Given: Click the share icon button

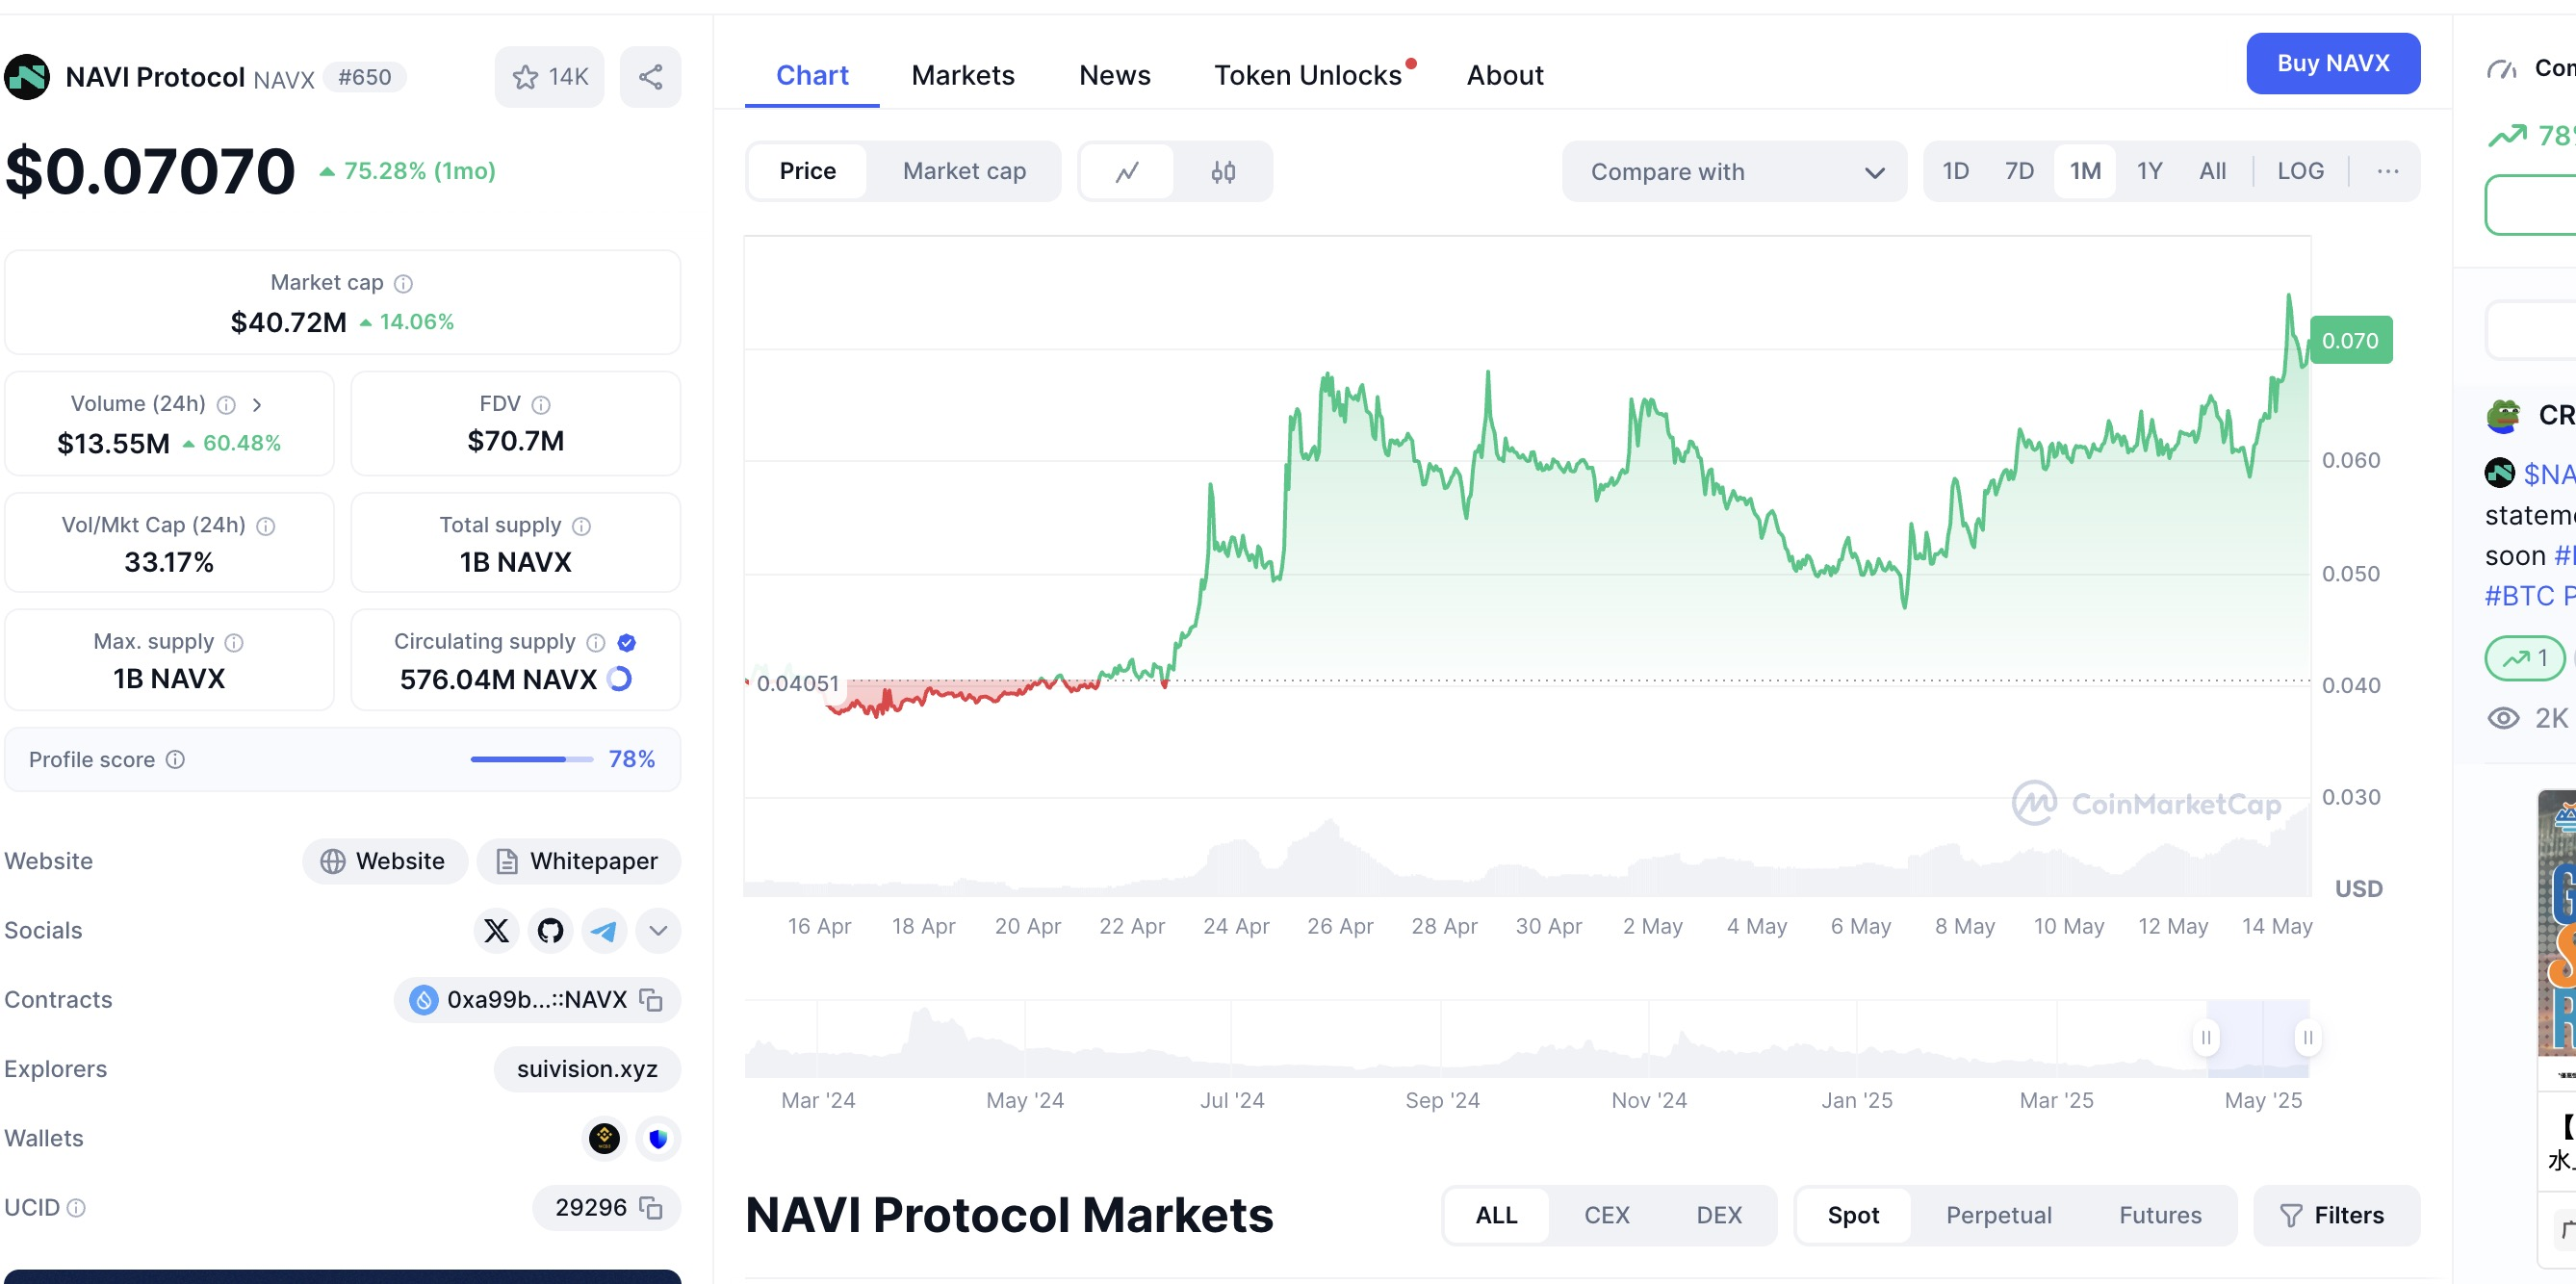Looking at the screenshot, I should coord(650,77).
